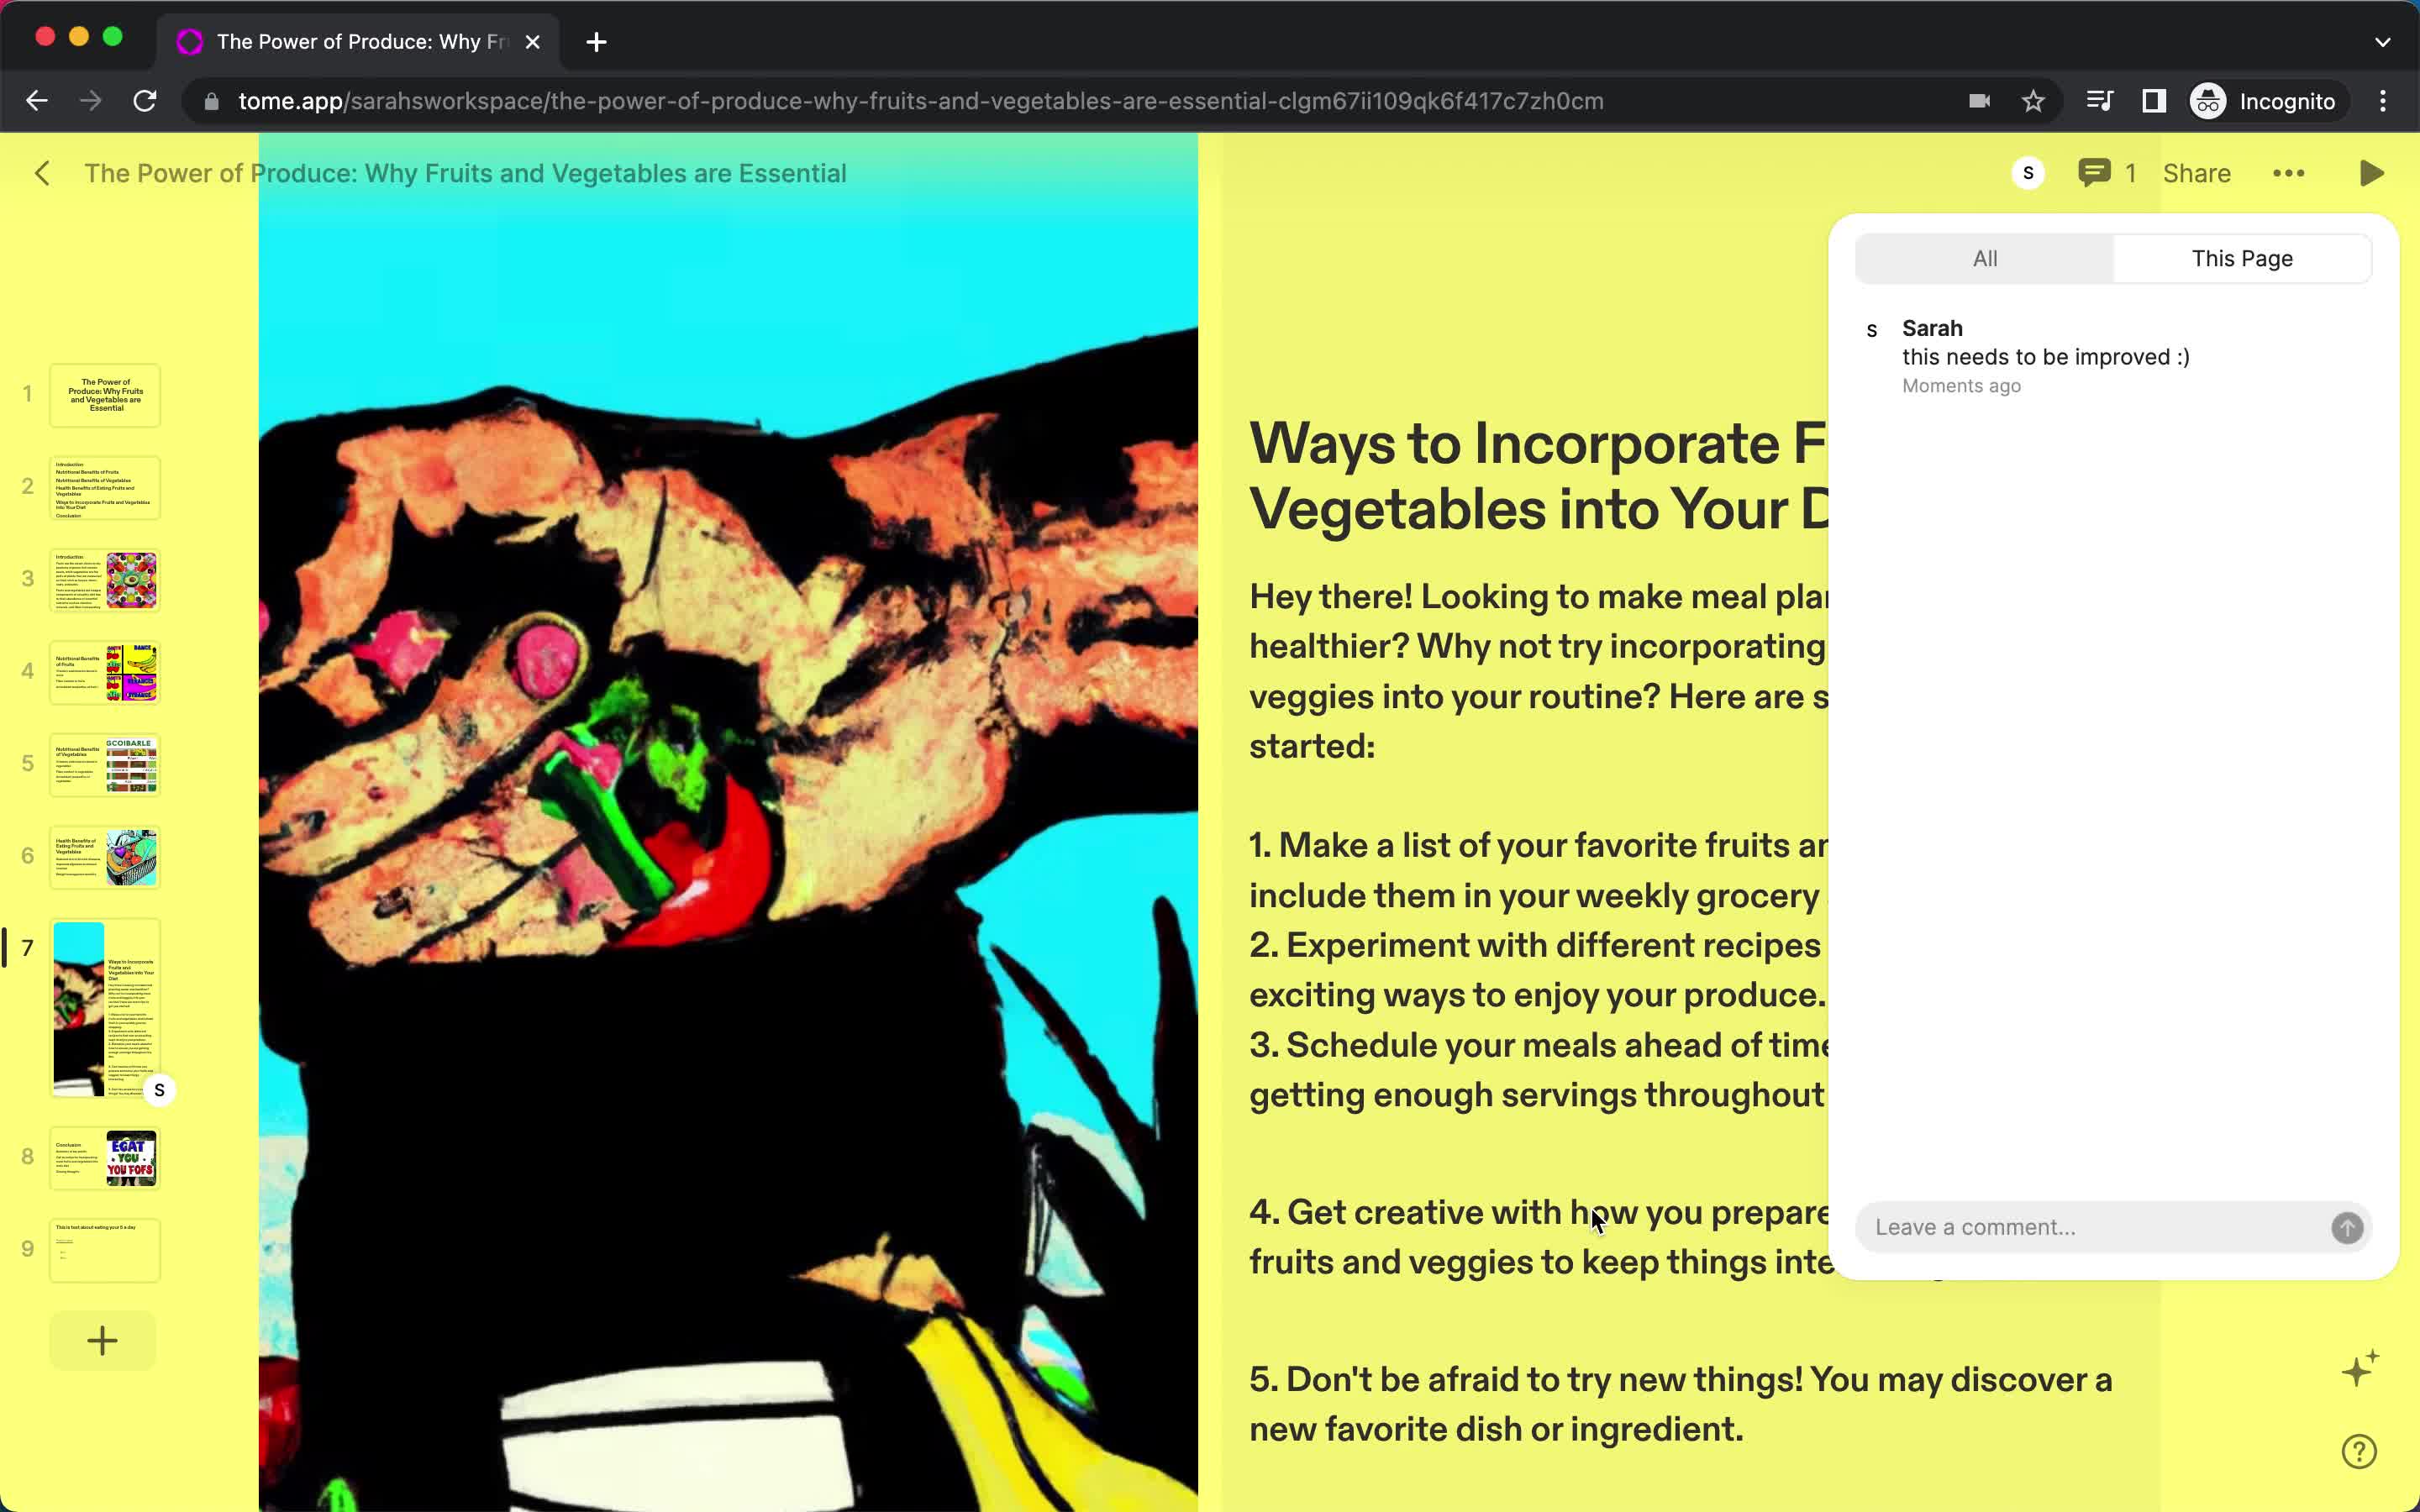The image size is (2420, 1512).
Task: Click Sarah's user avatar icon in top bar
Action: point(2026,172)
